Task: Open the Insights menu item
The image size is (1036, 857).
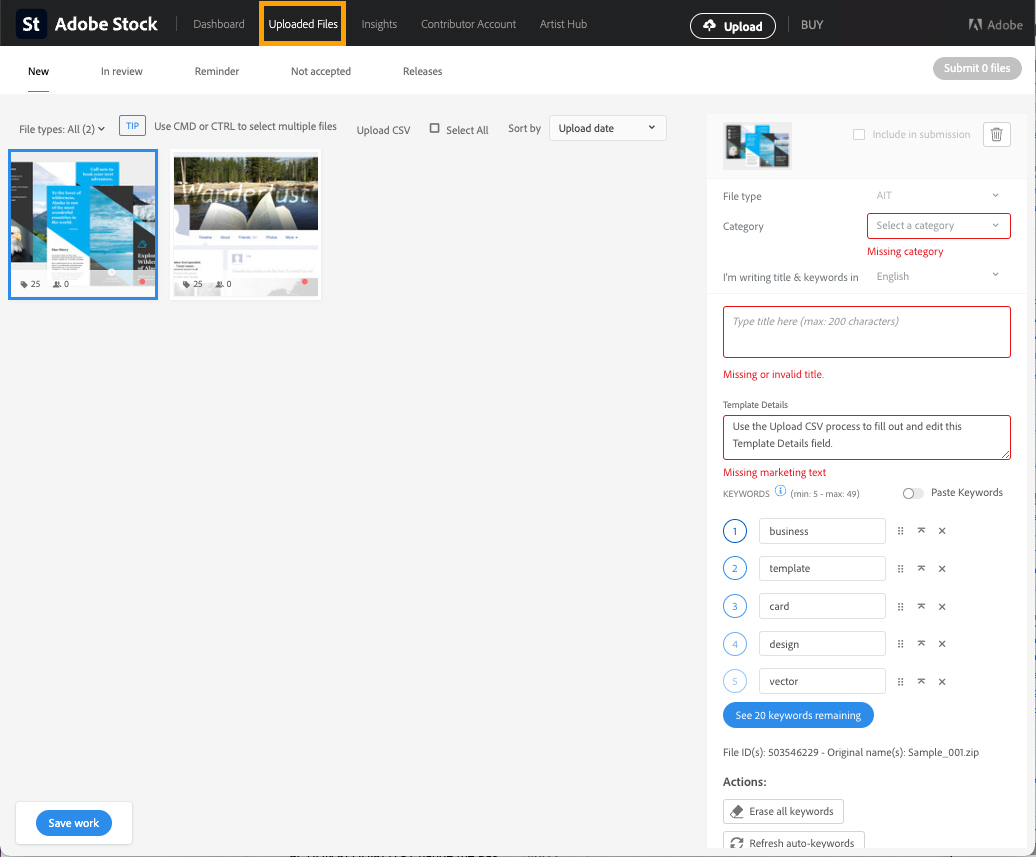Action: (379, 24)
